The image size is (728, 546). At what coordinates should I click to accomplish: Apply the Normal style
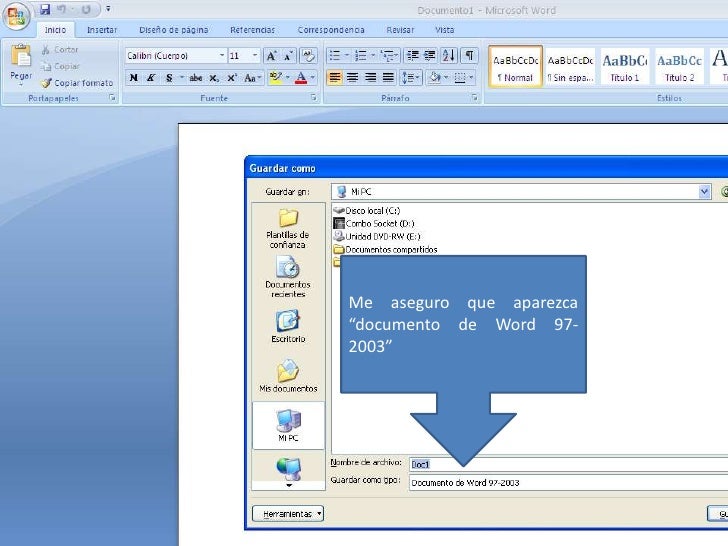click(x=515, y=66)
